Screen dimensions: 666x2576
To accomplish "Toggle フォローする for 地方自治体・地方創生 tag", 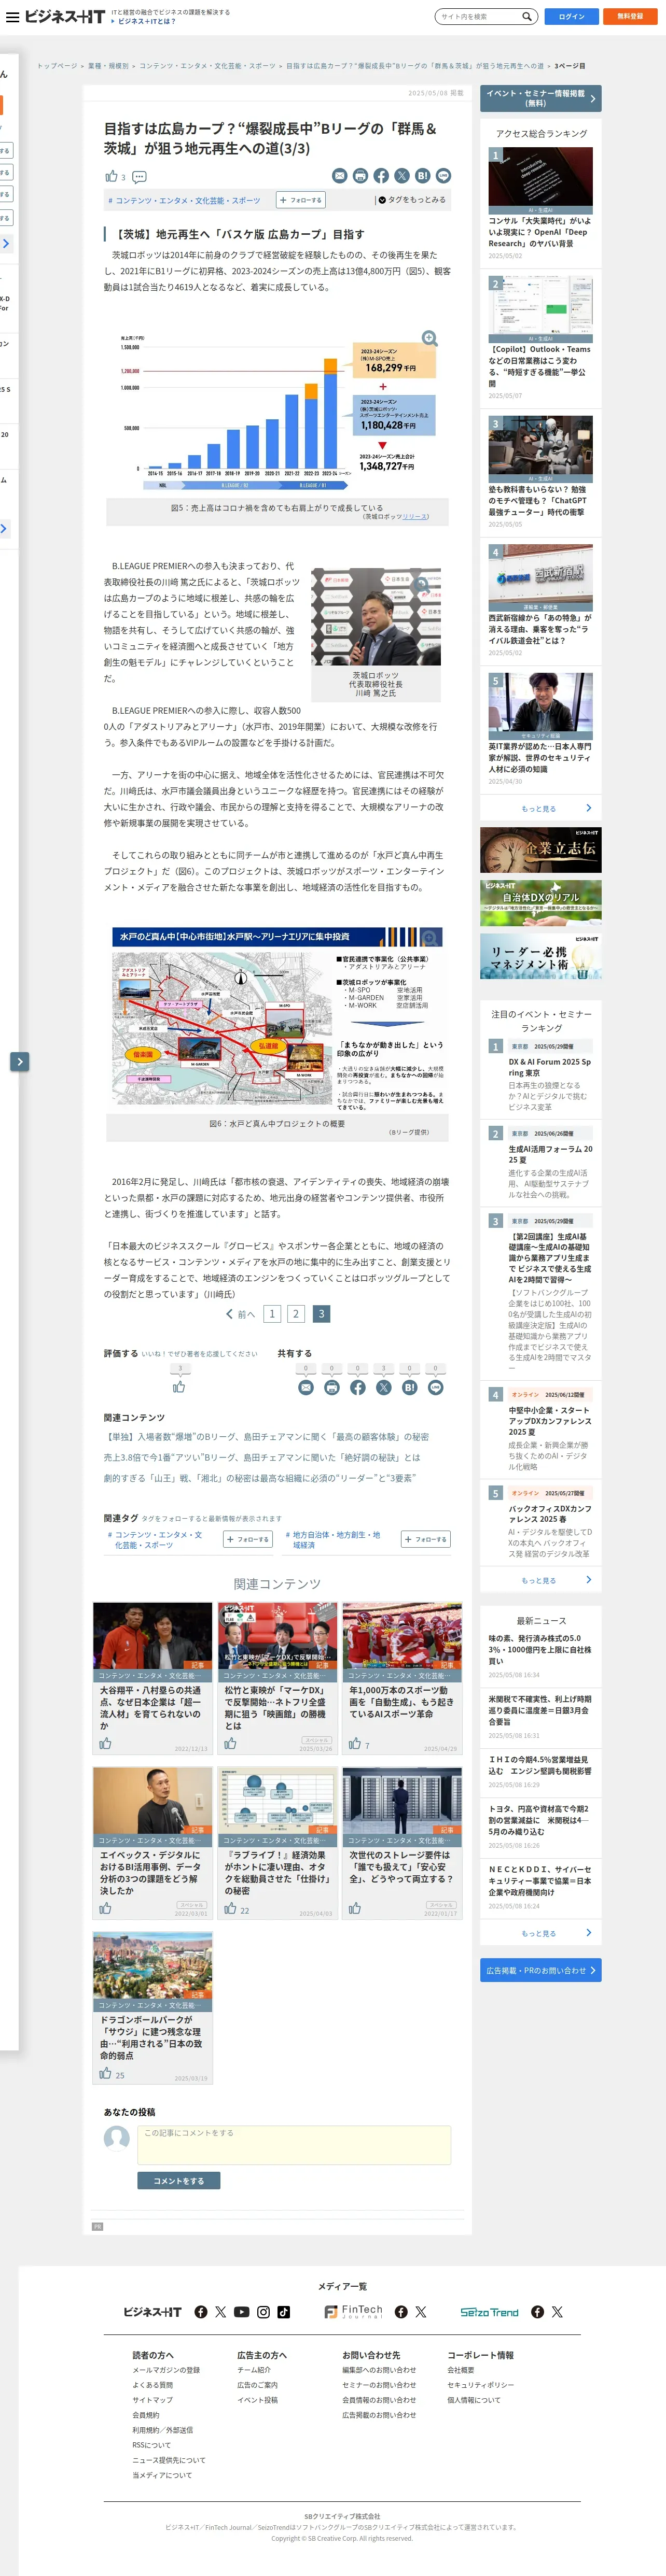I will point(426,1539).
